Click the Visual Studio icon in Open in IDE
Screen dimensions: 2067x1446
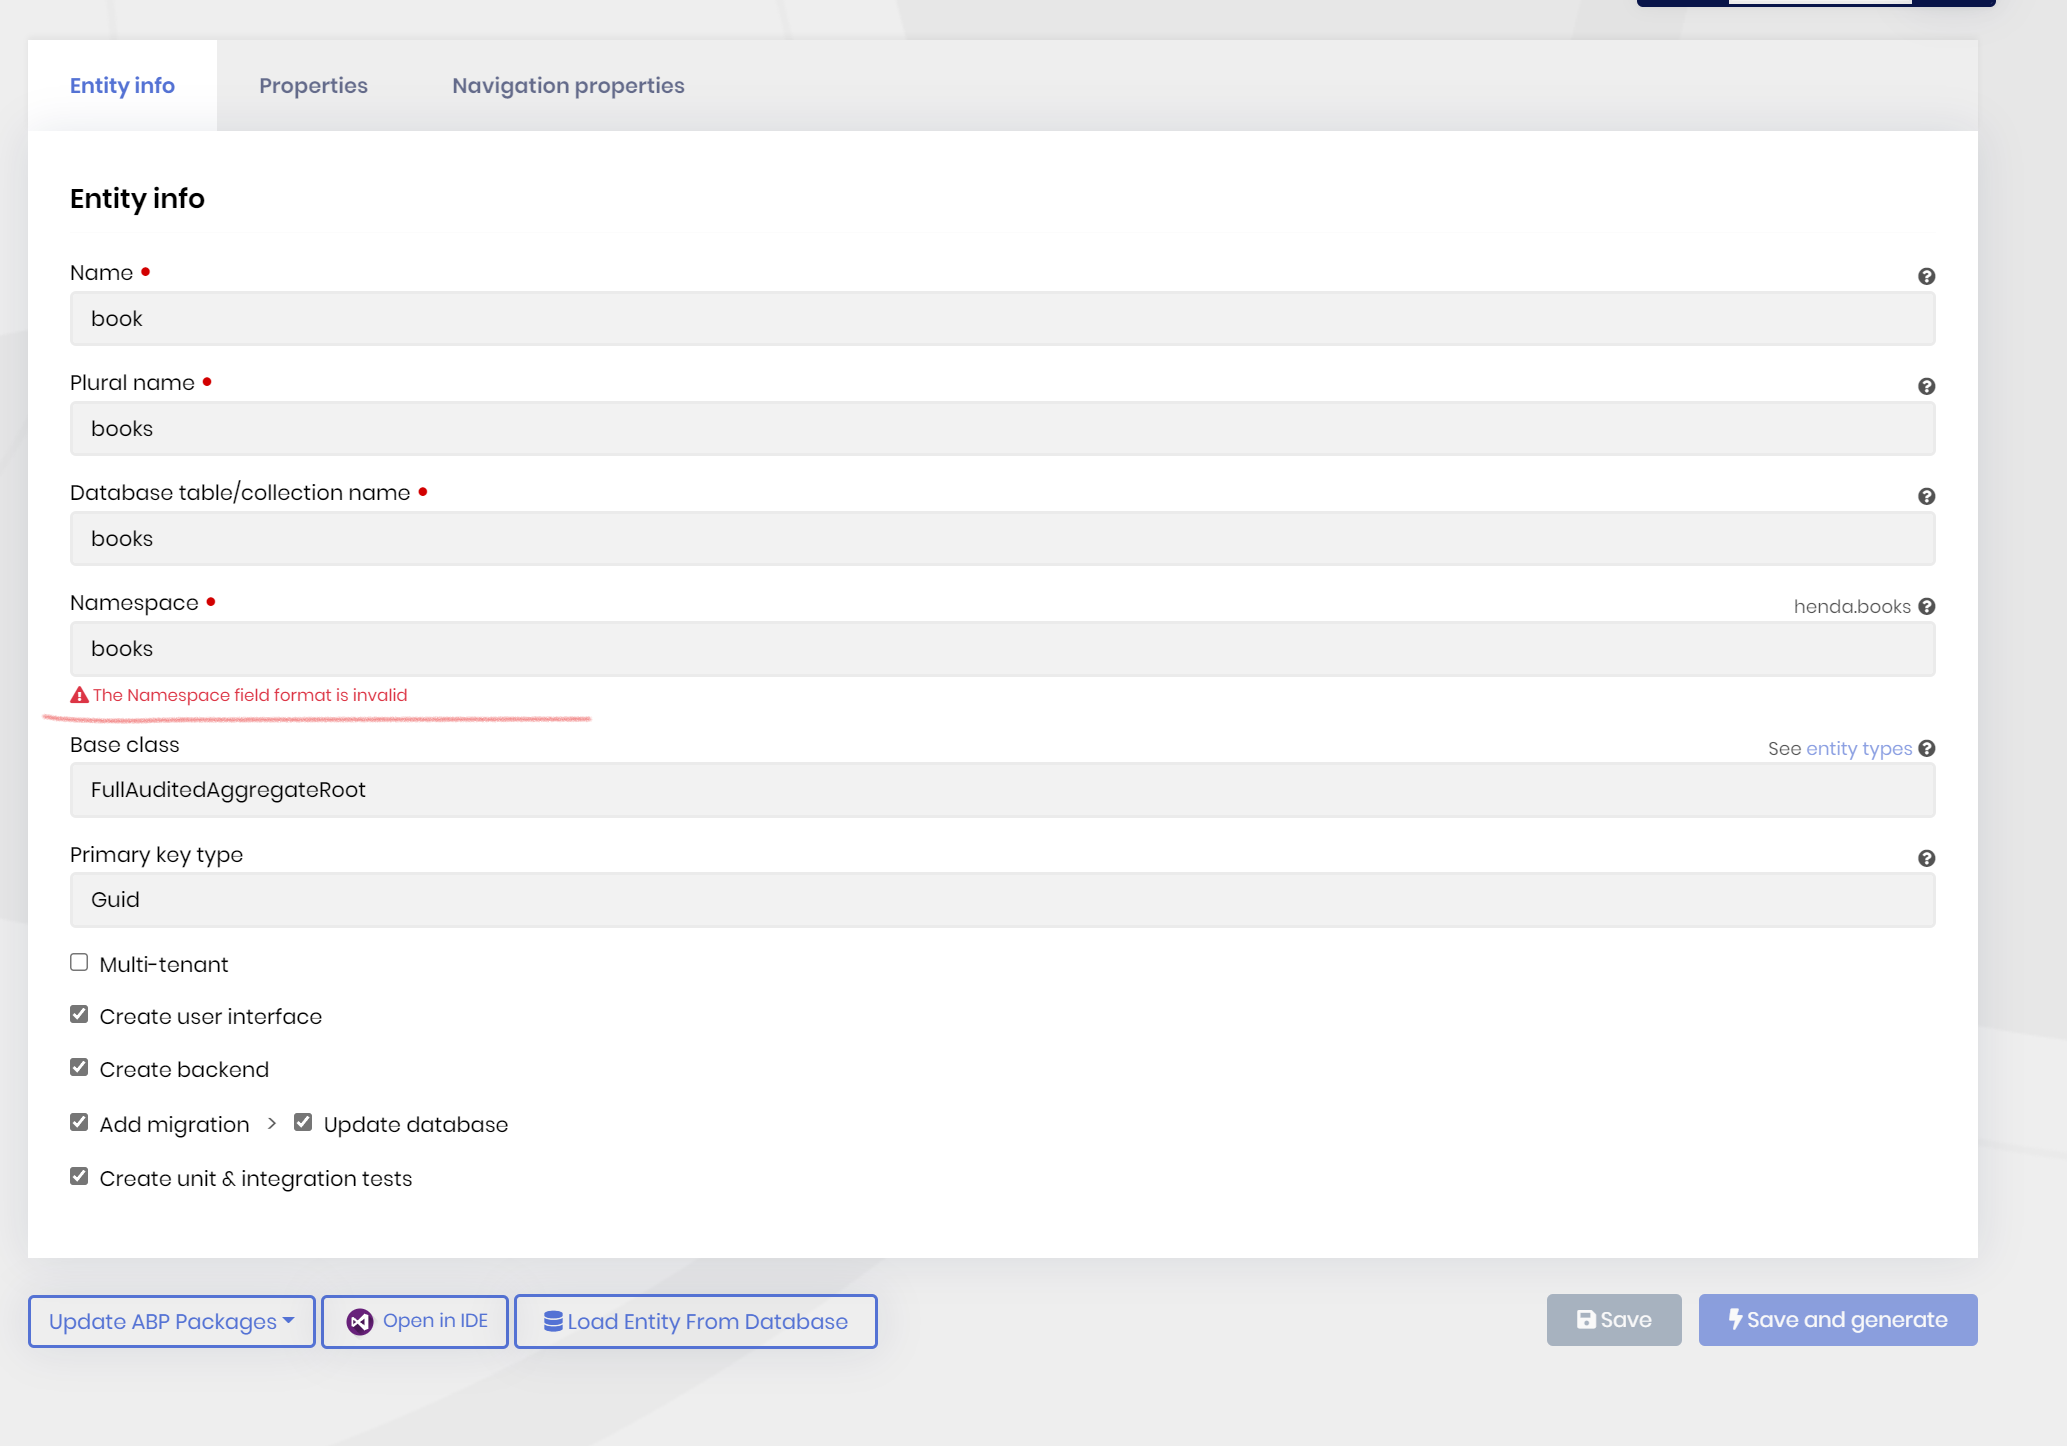(x=360, y=1321)
